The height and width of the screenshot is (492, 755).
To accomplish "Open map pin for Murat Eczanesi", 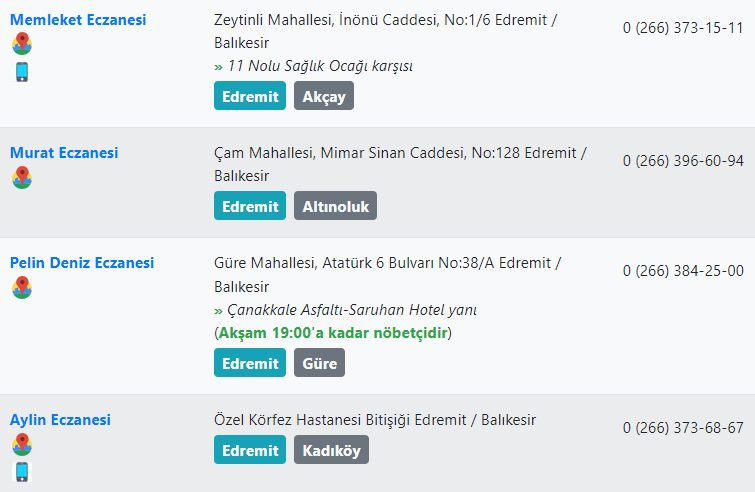I will click(22, 177).
